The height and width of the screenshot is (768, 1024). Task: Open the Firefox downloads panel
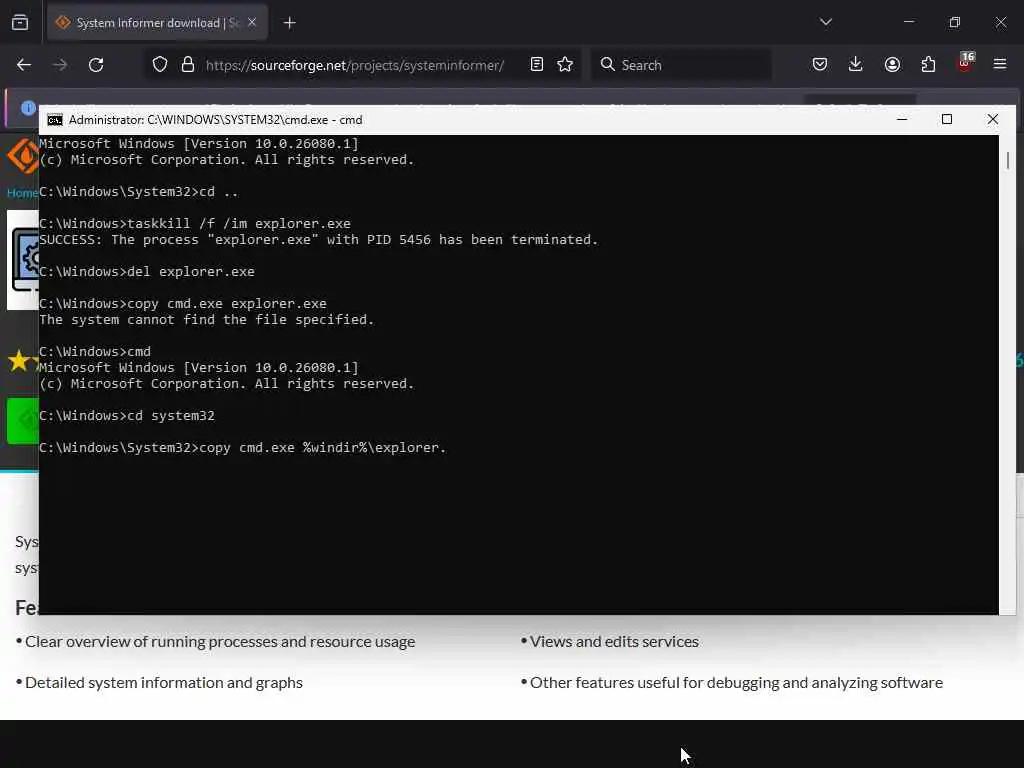tap(856, 65)
